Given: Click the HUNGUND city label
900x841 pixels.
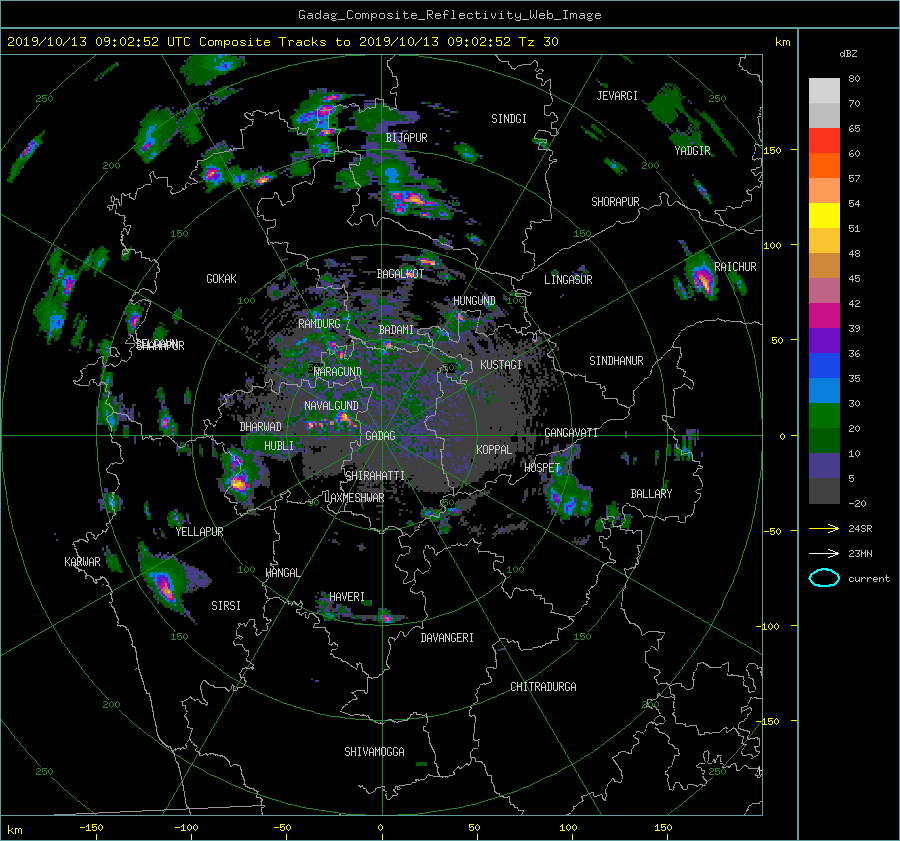Looking at the screenshot, I should pyautogui.click(x=474, y=301).
